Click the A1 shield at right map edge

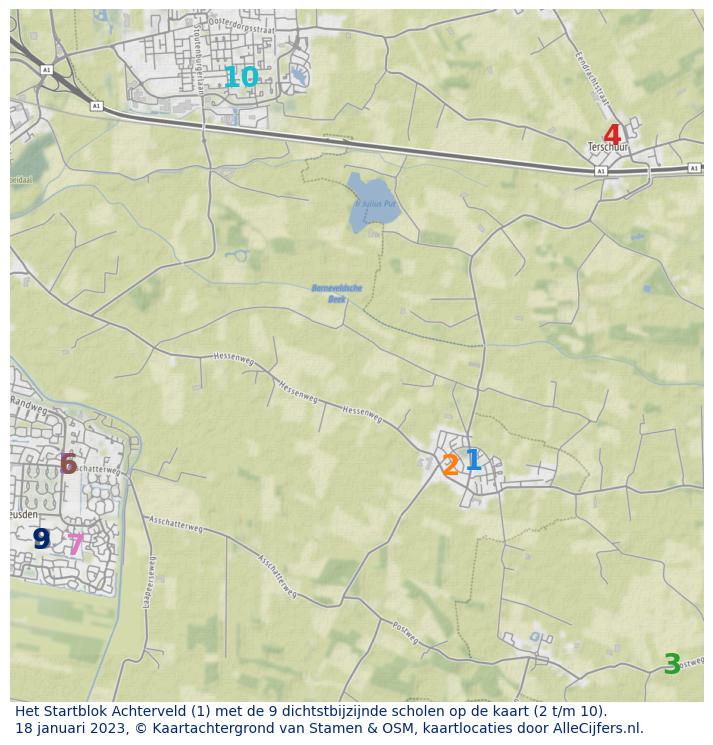click(x=693, y=168)
